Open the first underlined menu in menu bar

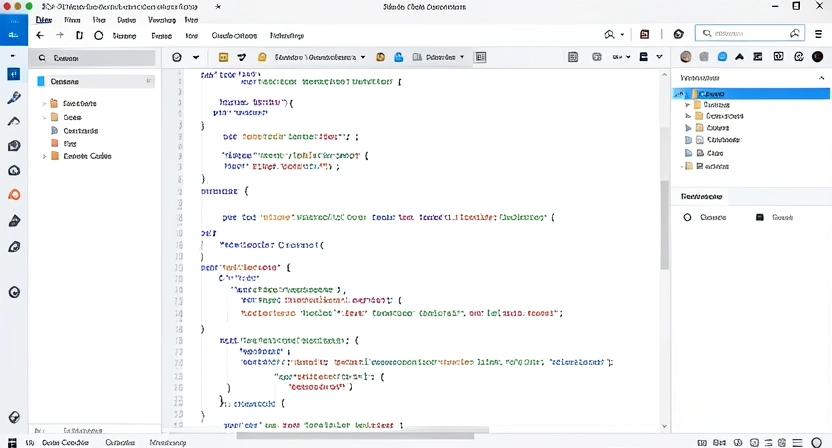(44, 20)
